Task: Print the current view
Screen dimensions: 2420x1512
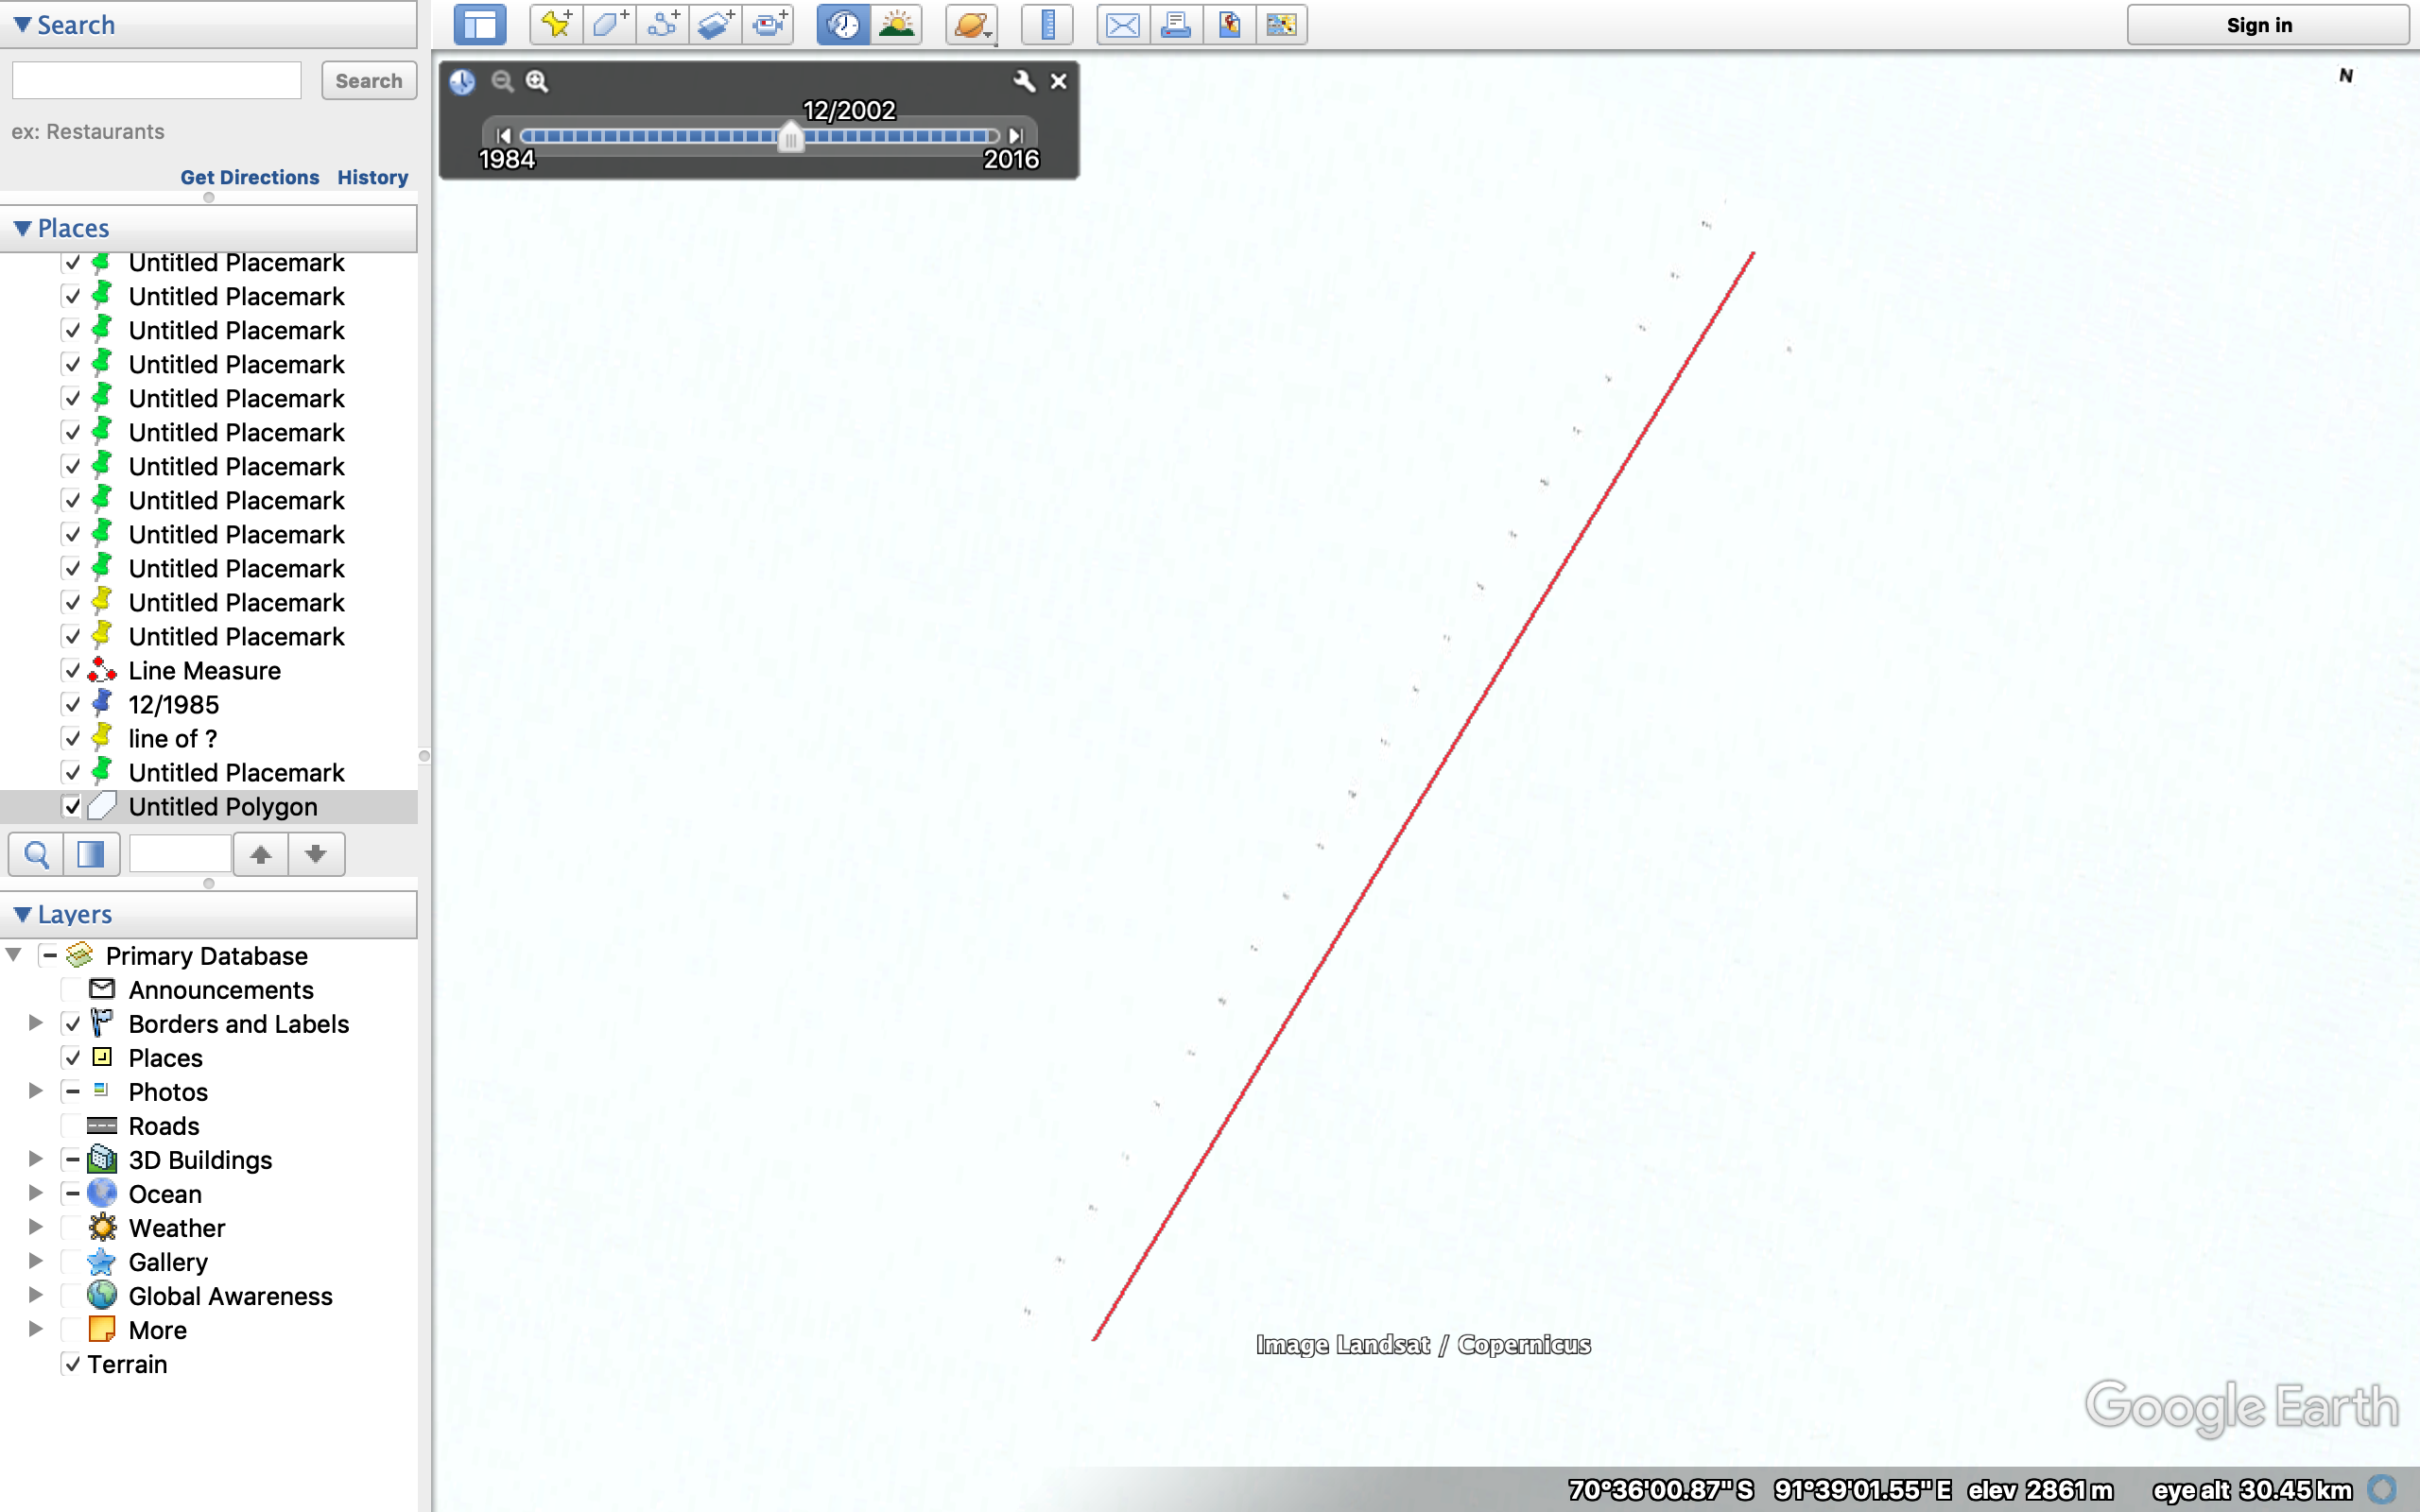Action: (x=1174, y=24)
